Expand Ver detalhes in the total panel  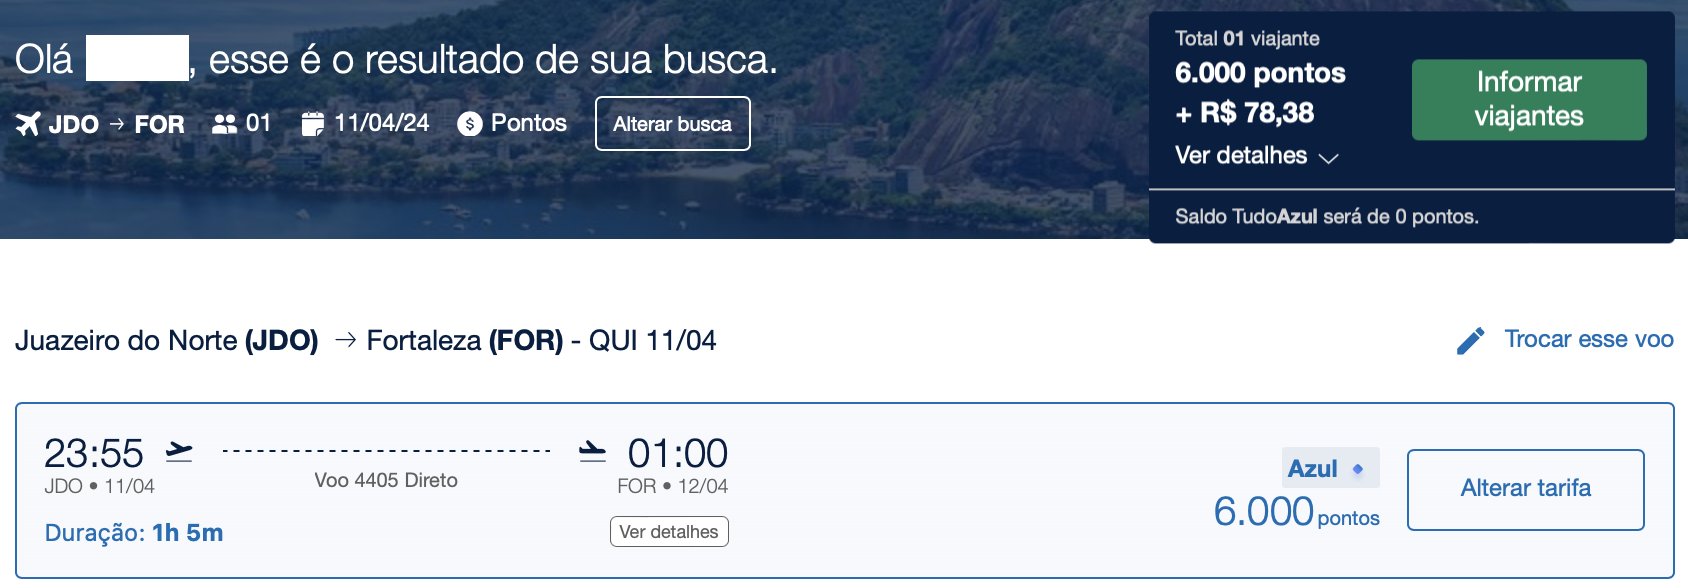tap(1241, 156)
